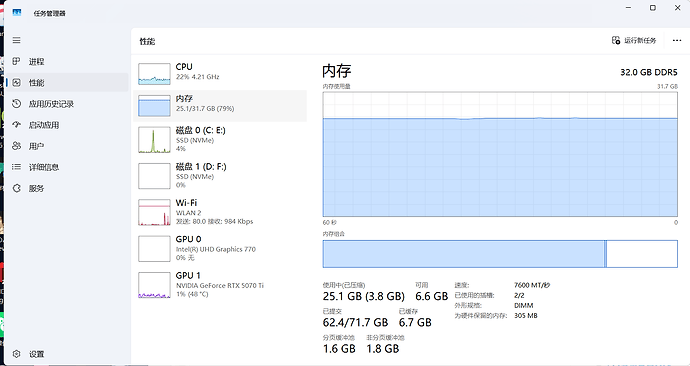Click the 25.1 GB (3.8 GB) in-use value
Image resolution: width=690 pixels, height=366 pixels.
coord(363,296)
